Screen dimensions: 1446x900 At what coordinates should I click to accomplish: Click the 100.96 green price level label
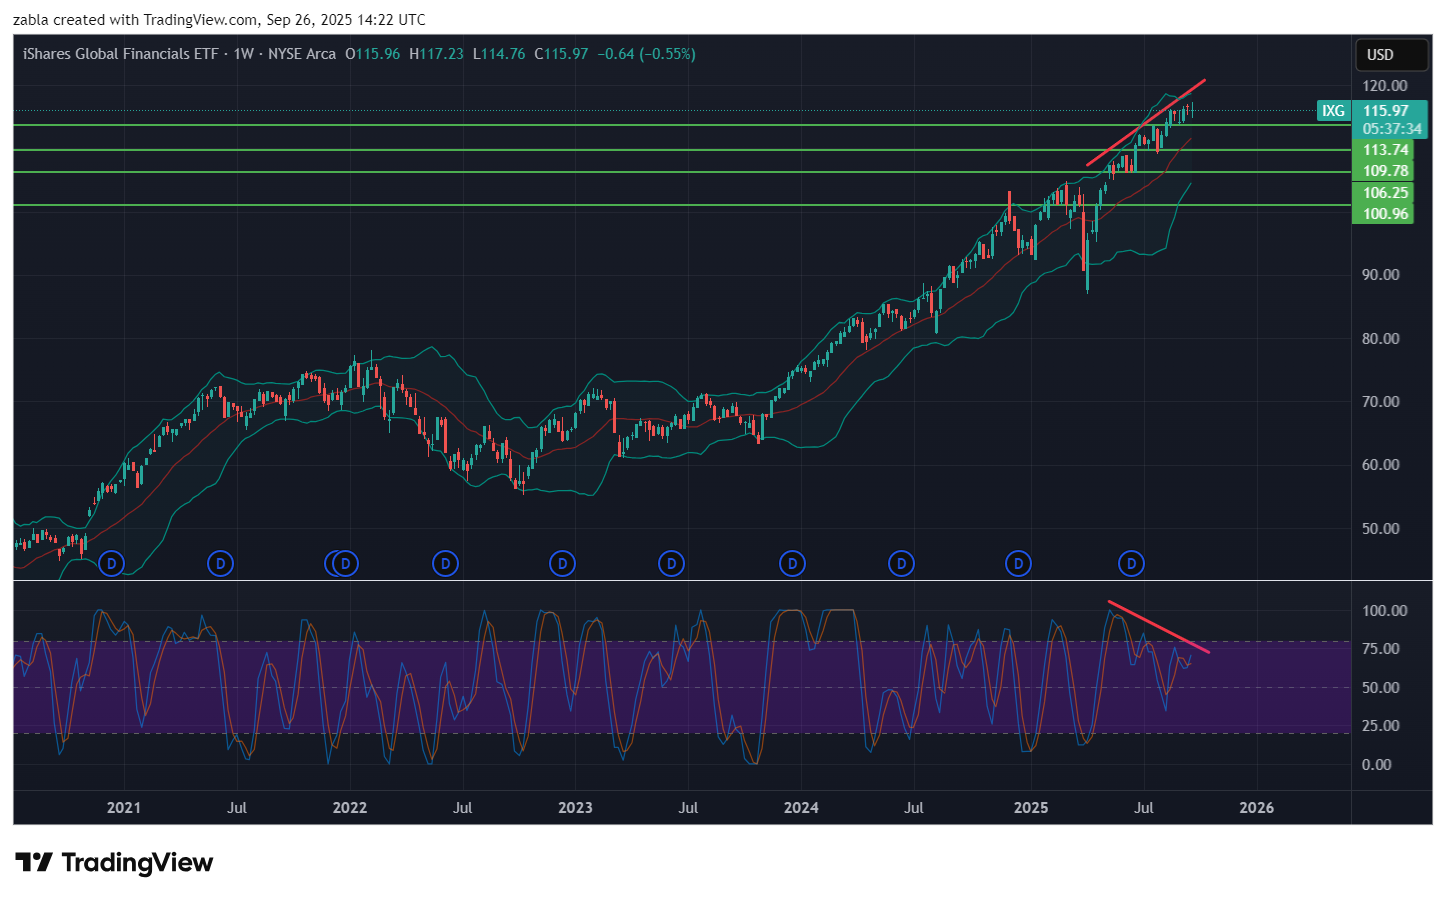(1385, 214)
